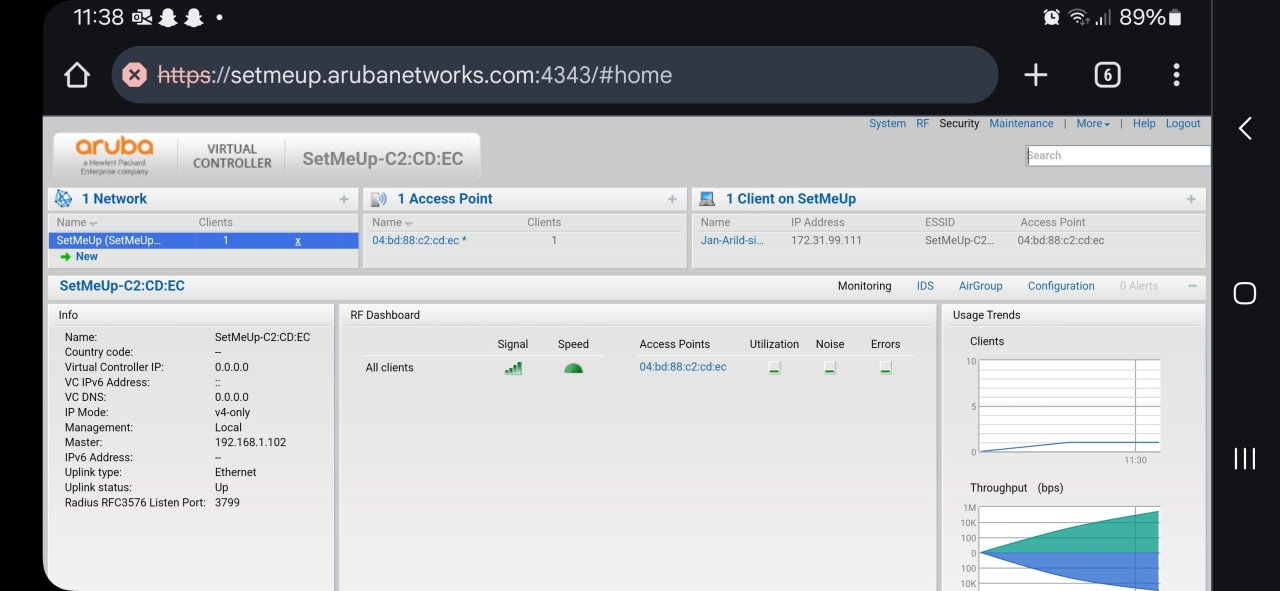Delete SetMeUp network with the x

coord(297,241)
